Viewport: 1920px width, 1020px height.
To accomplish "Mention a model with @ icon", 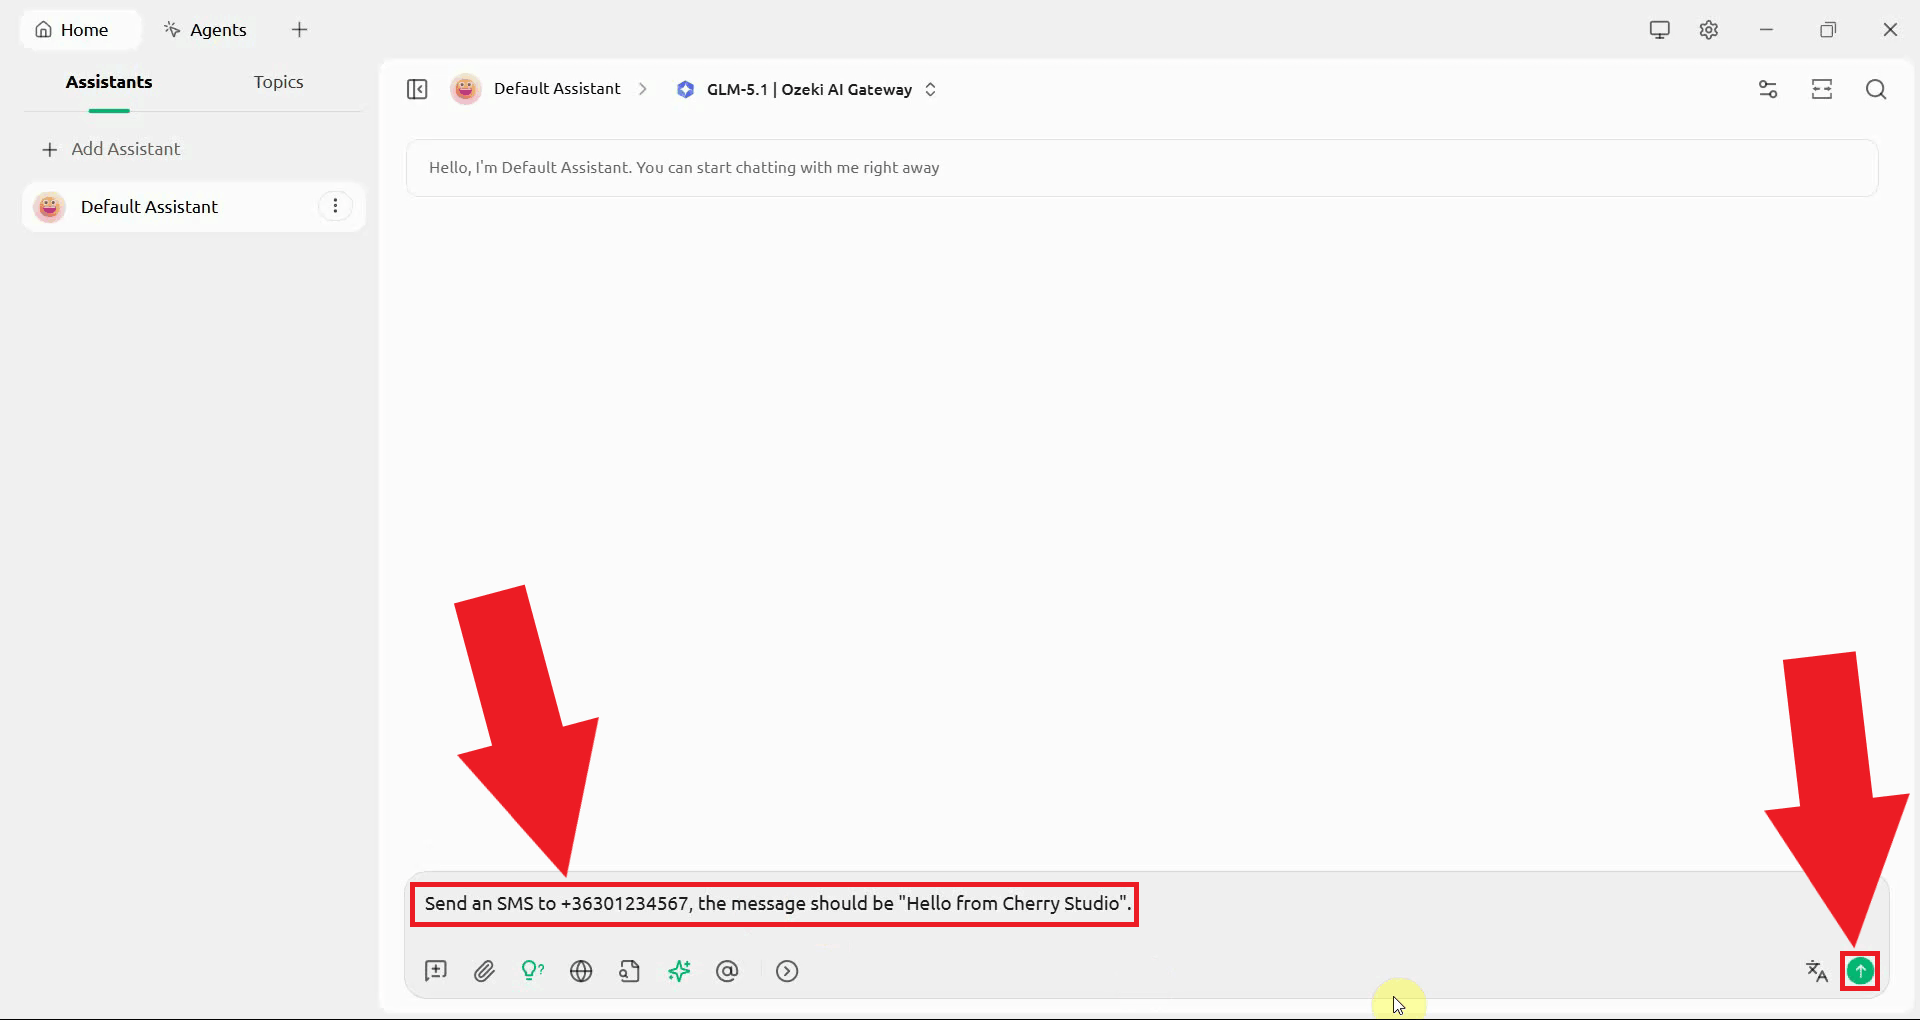I will [x=727, y=971].
